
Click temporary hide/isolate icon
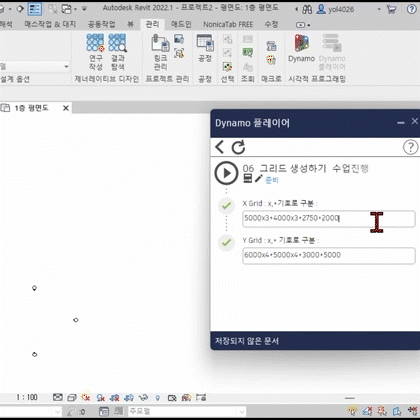coord(143,397)
